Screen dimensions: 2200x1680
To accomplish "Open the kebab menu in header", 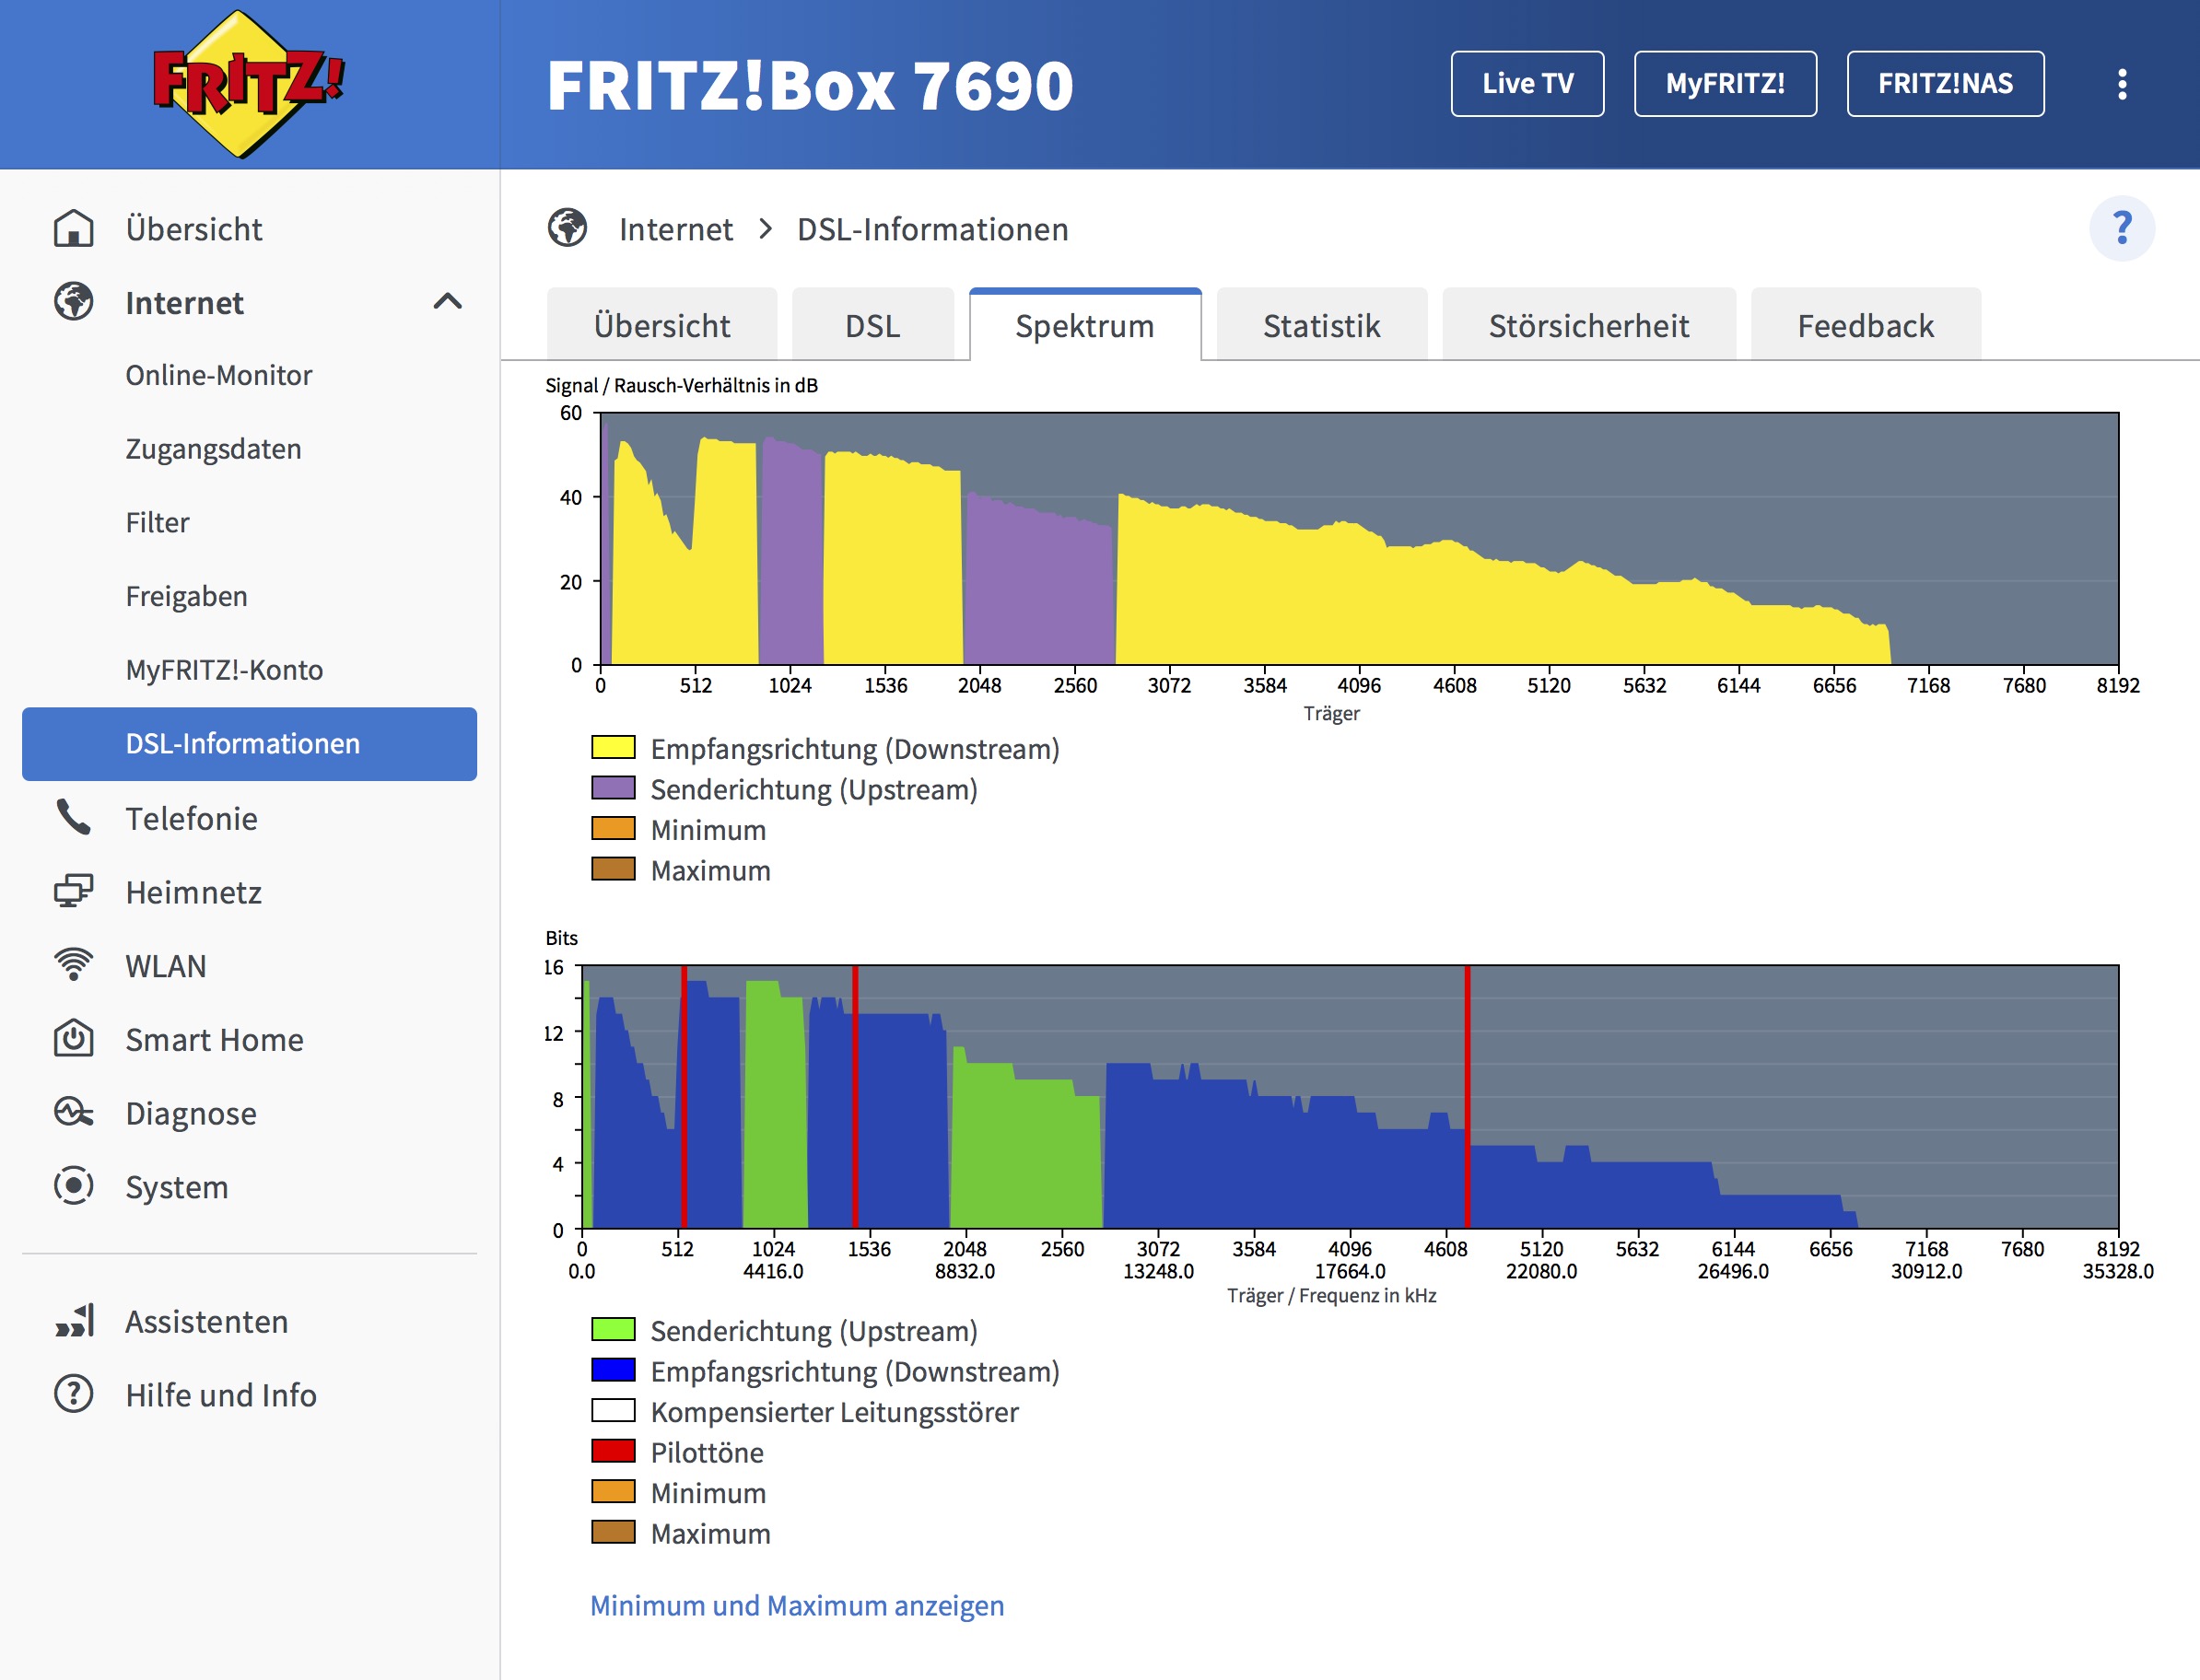I will [x=2121, y=84].
